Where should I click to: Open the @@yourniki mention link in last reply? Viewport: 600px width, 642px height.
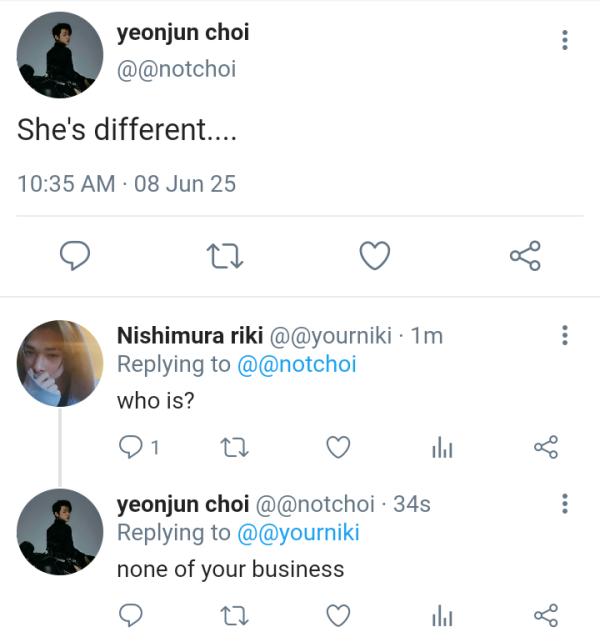coord(298,534)
